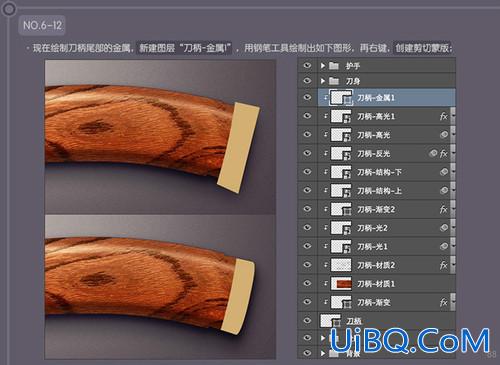Click the clipping mask arrow on 刀柄-金属1
The height and width of the screenshot is (365, 500).
pos(325,97)
